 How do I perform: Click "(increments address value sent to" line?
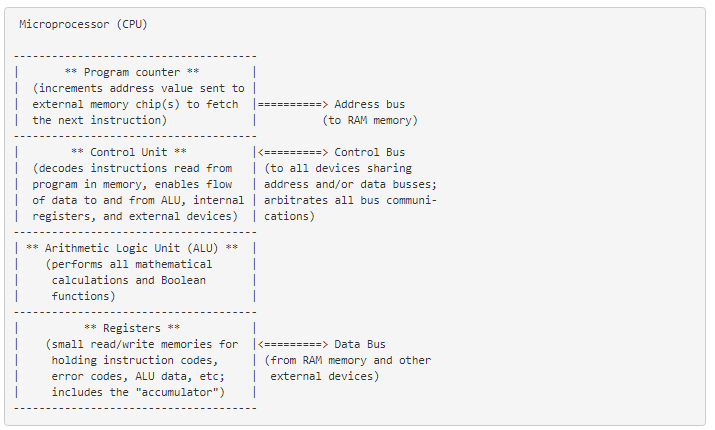[x=137, y=88]
